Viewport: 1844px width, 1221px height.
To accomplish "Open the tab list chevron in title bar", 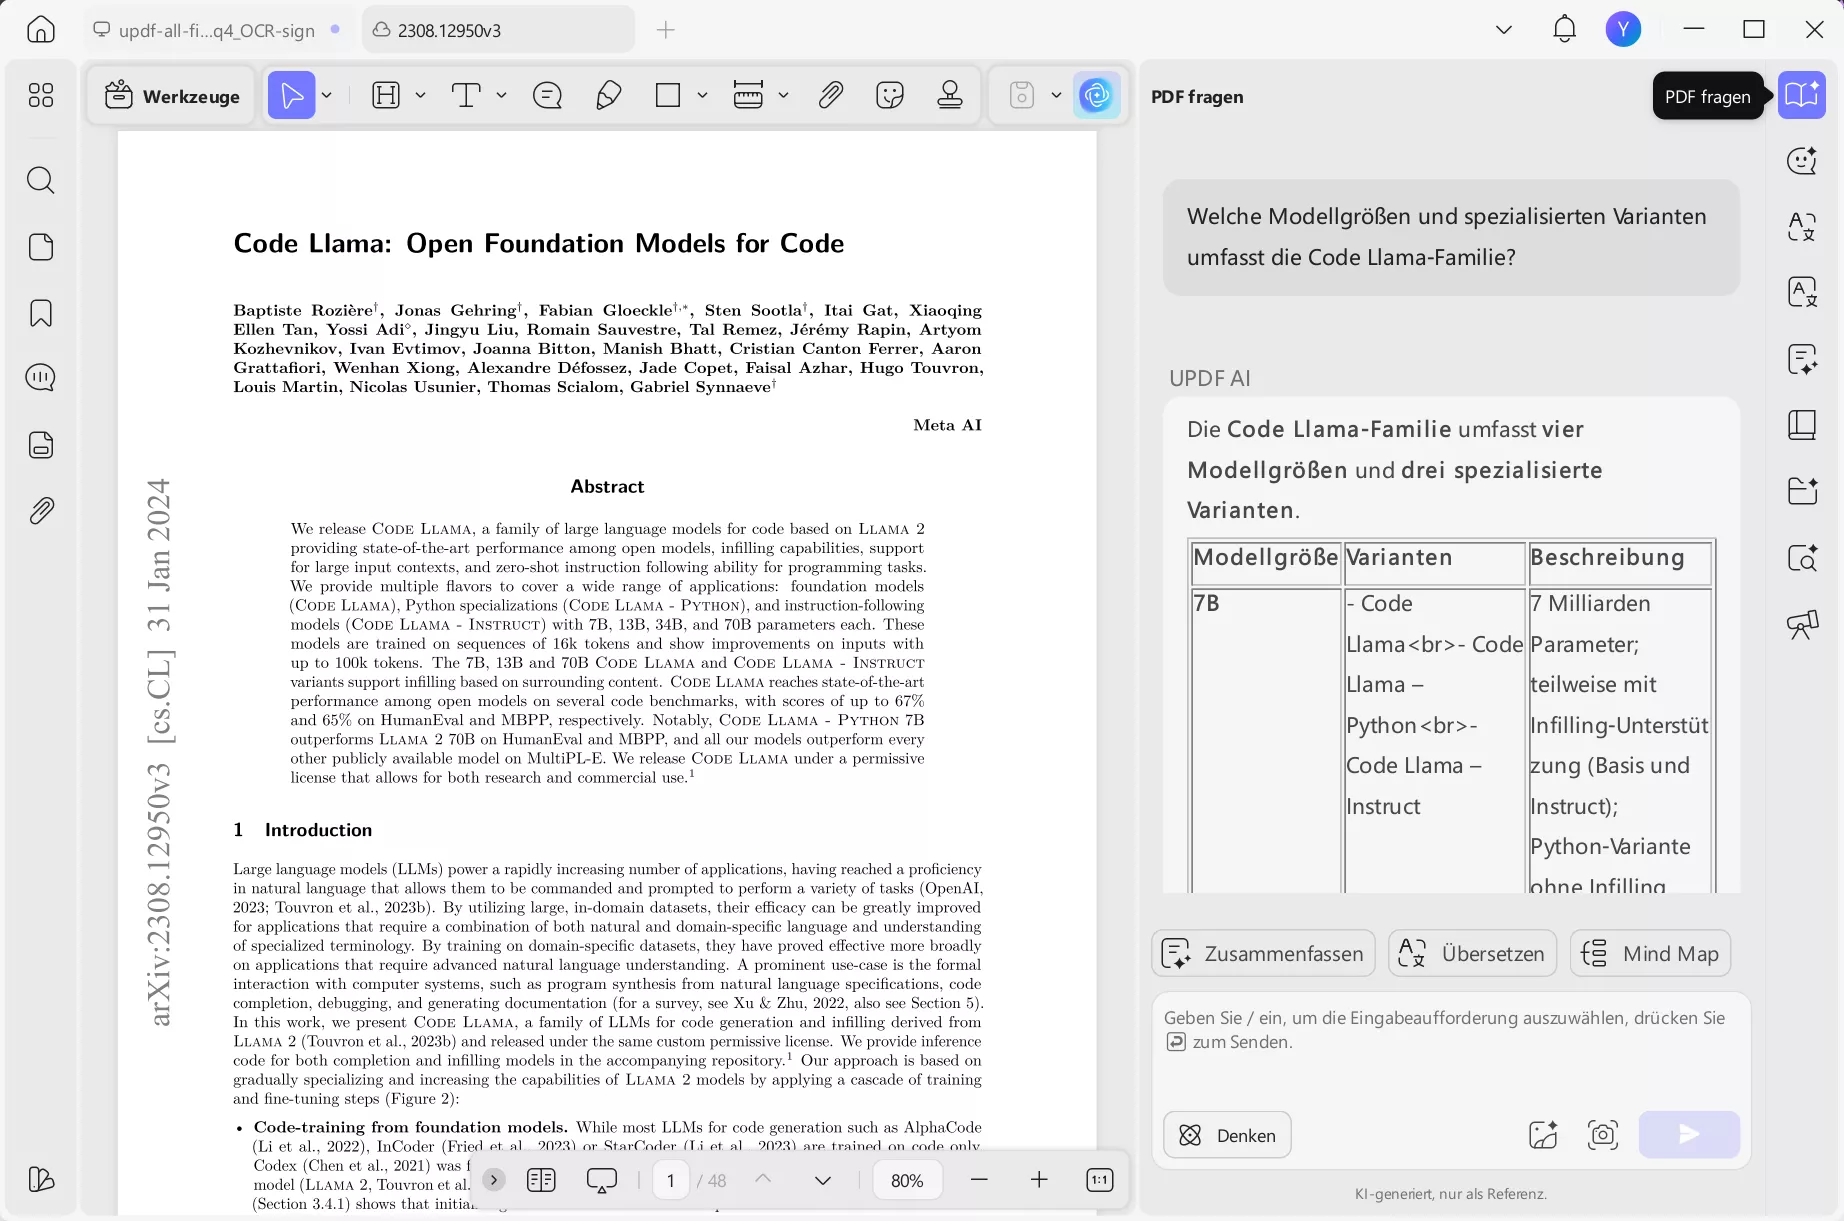I will coord(1504,29).
